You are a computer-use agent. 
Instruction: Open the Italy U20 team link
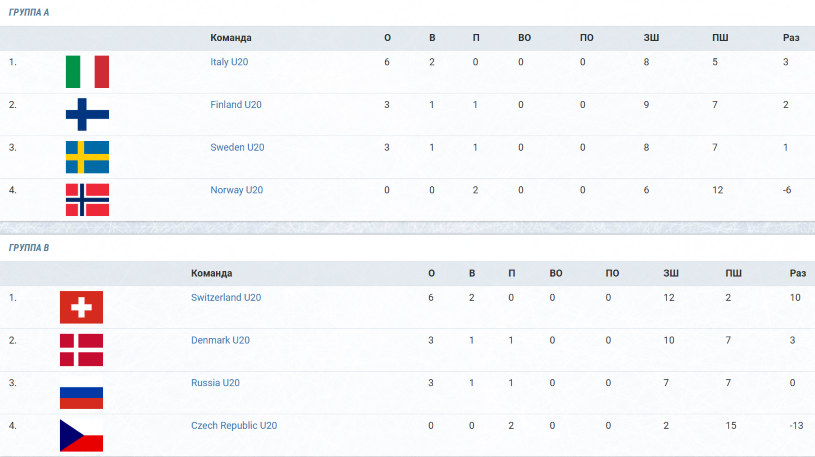pos(229,62)
